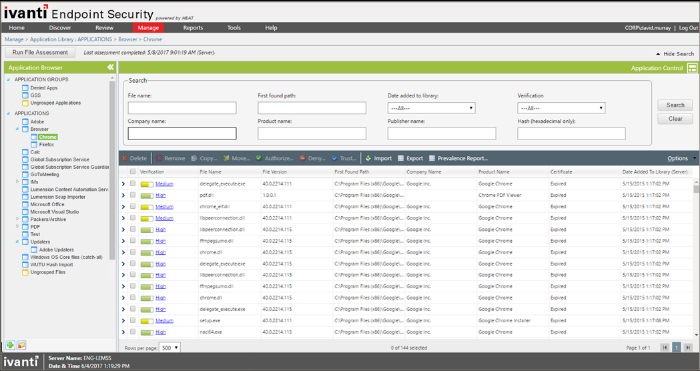The height and width of the screenshot is (371, 700).
Task: Click the File name input field
Action: pyautogui.click(x=182, y=108)
